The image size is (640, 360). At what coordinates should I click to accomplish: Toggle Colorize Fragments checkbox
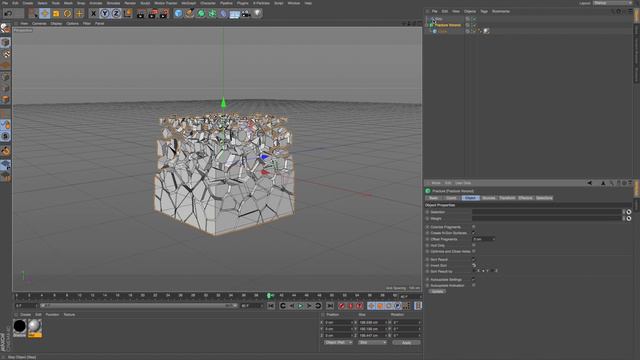point(473,227)
